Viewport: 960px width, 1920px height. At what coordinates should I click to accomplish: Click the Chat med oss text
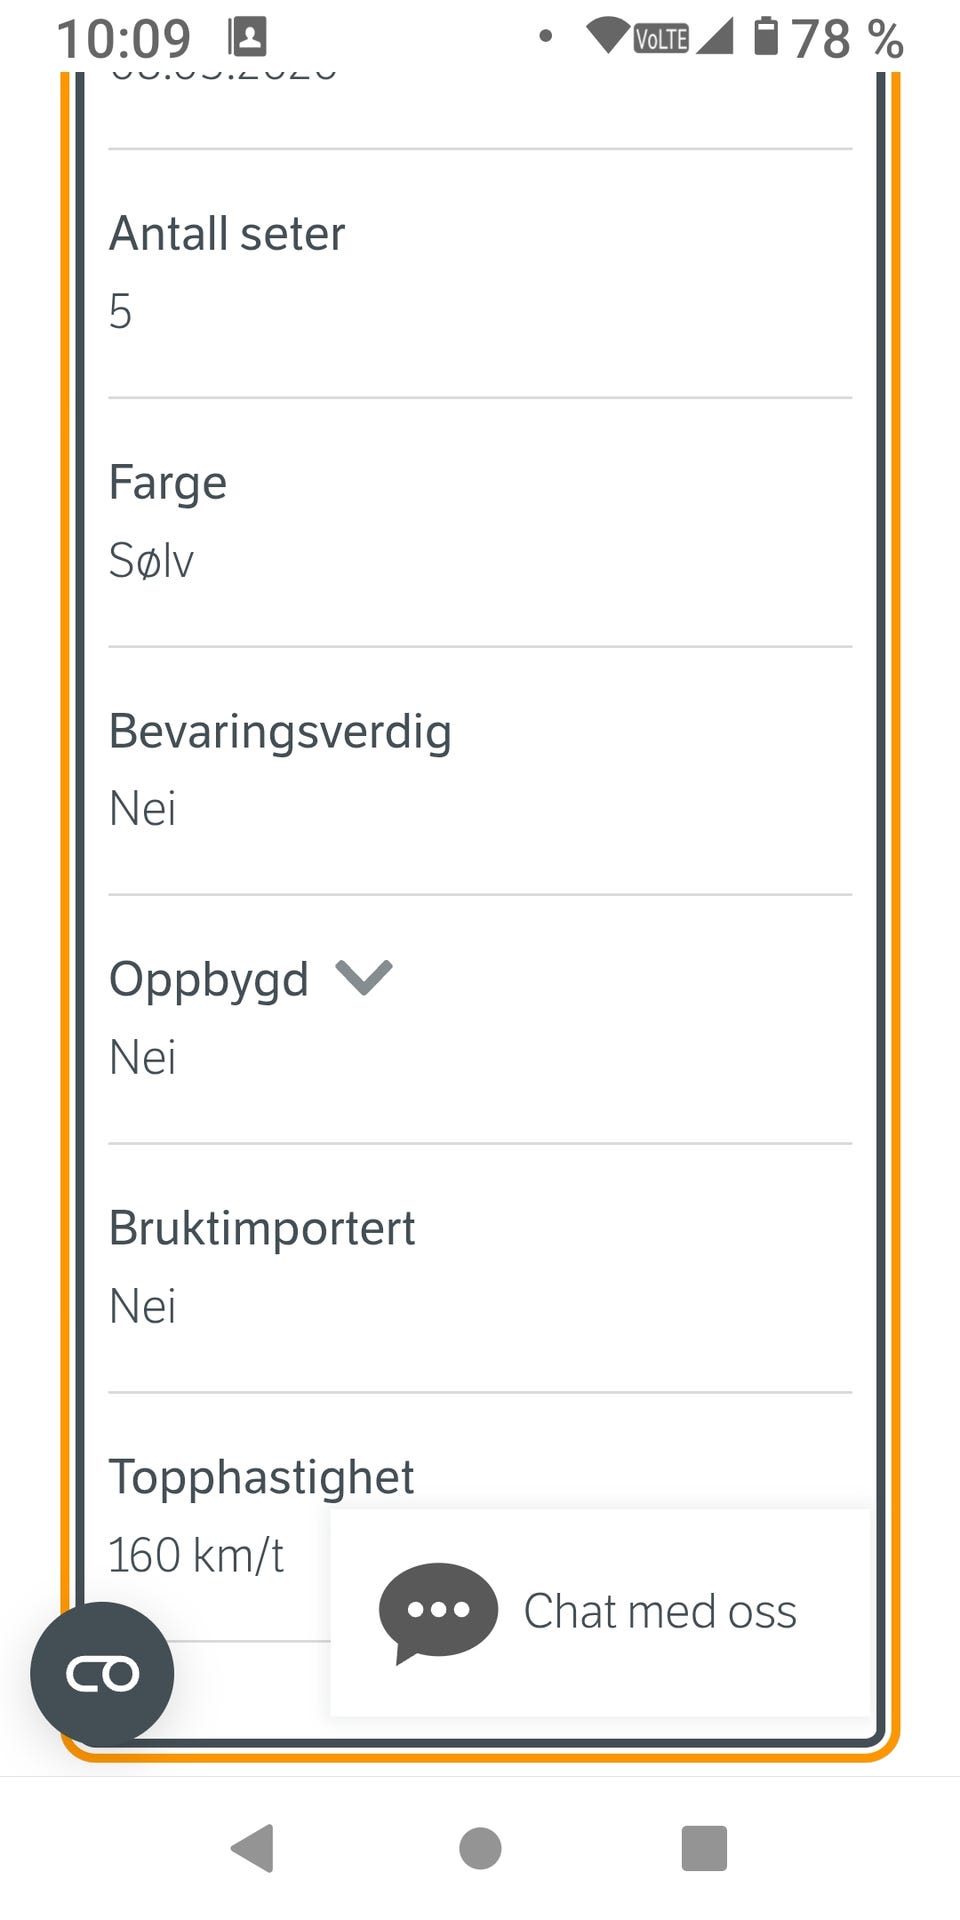[x=660, y=1612]
